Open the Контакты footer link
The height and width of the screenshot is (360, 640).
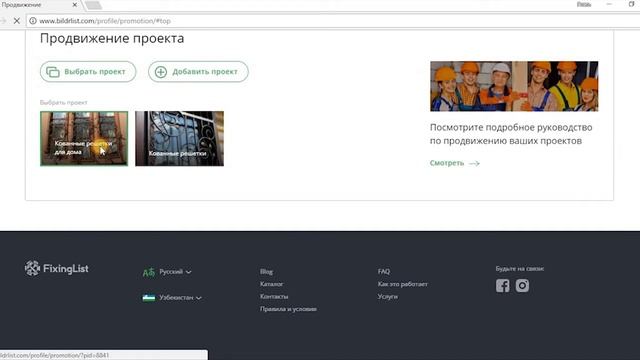click(x=274, y=296)
